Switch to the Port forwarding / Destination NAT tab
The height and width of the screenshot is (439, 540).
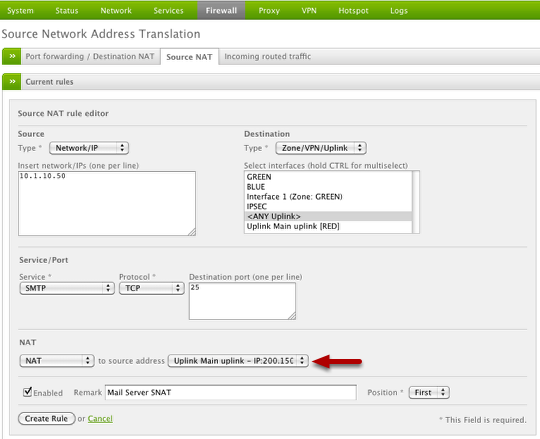(x=90, y=56)
